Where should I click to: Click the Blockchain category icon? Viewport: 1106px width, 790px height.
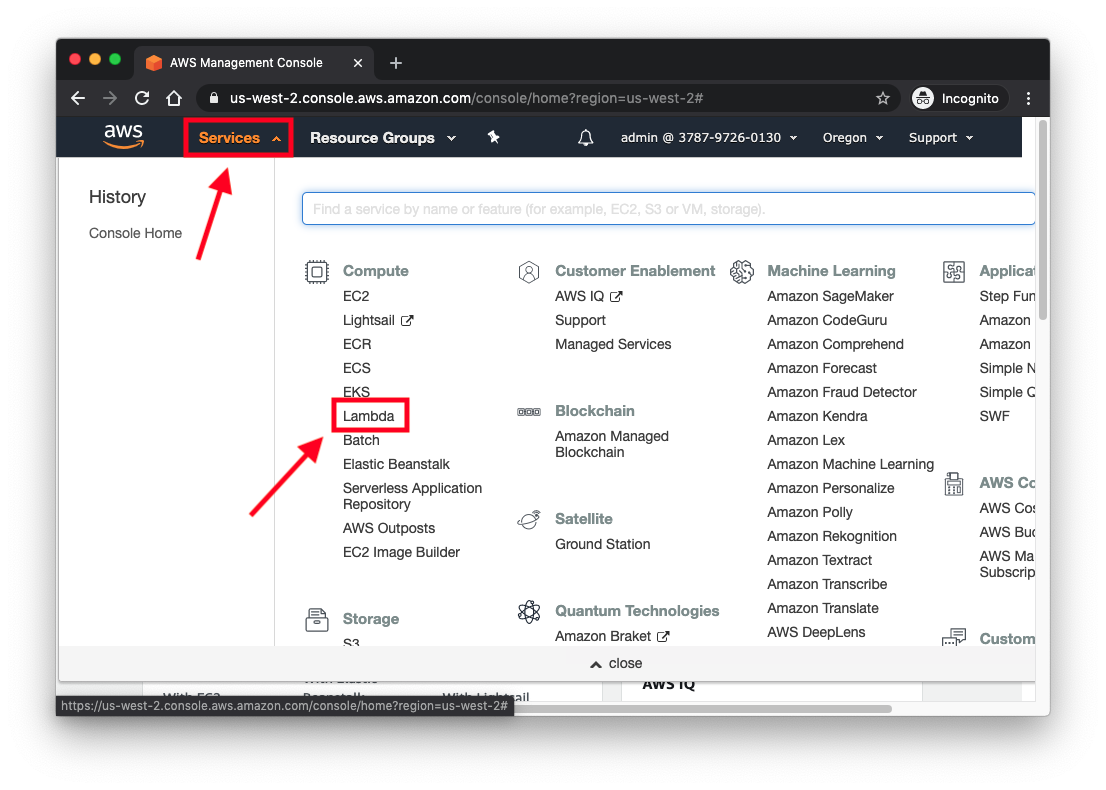[x=529, y=412]
